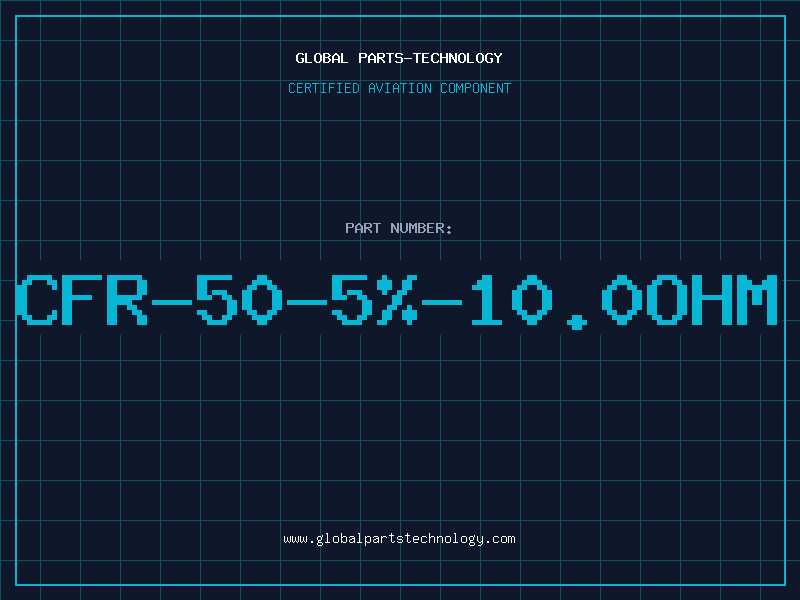The height and width of the screenshot is (600, 800).
Task: Click the .com ending of the URL
Action: [499, 539]
